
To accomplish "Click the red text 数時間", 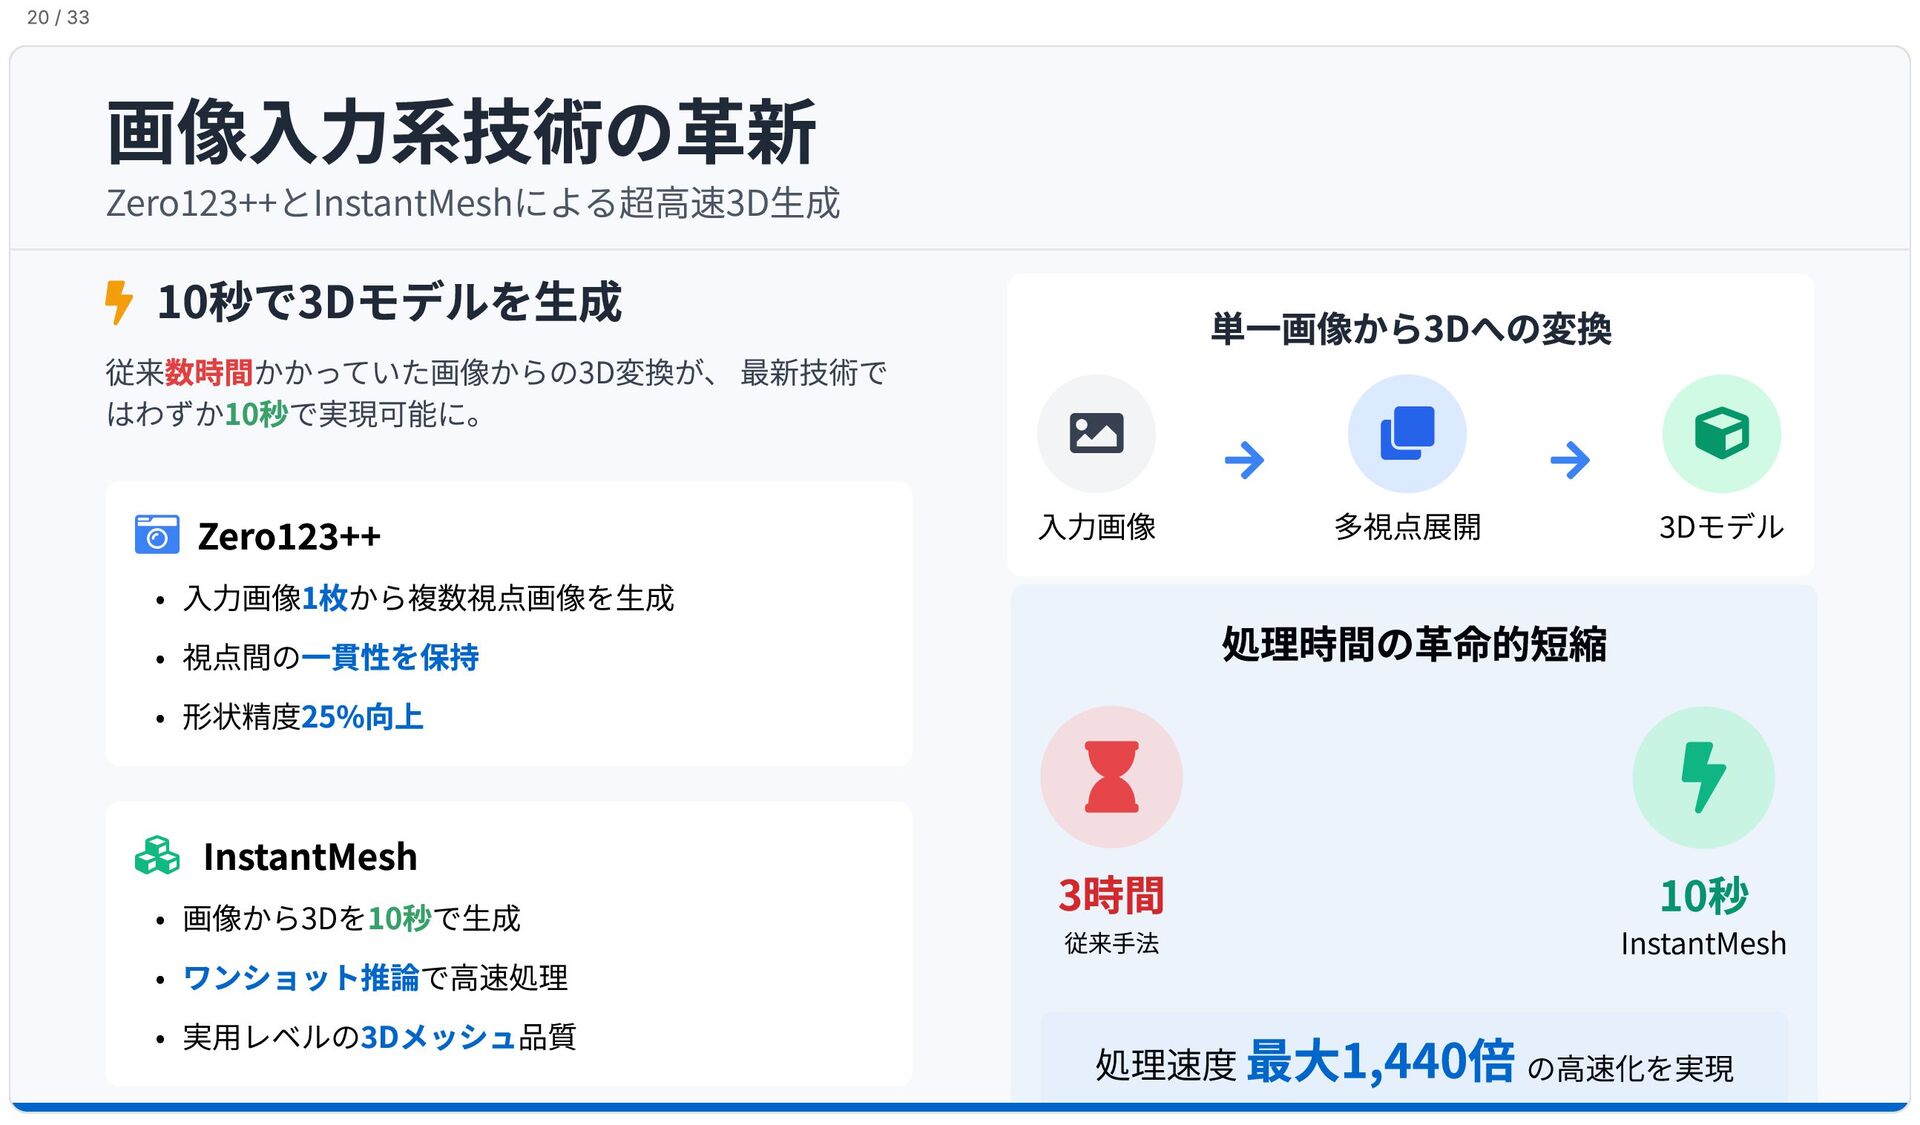I will [209, 373].
